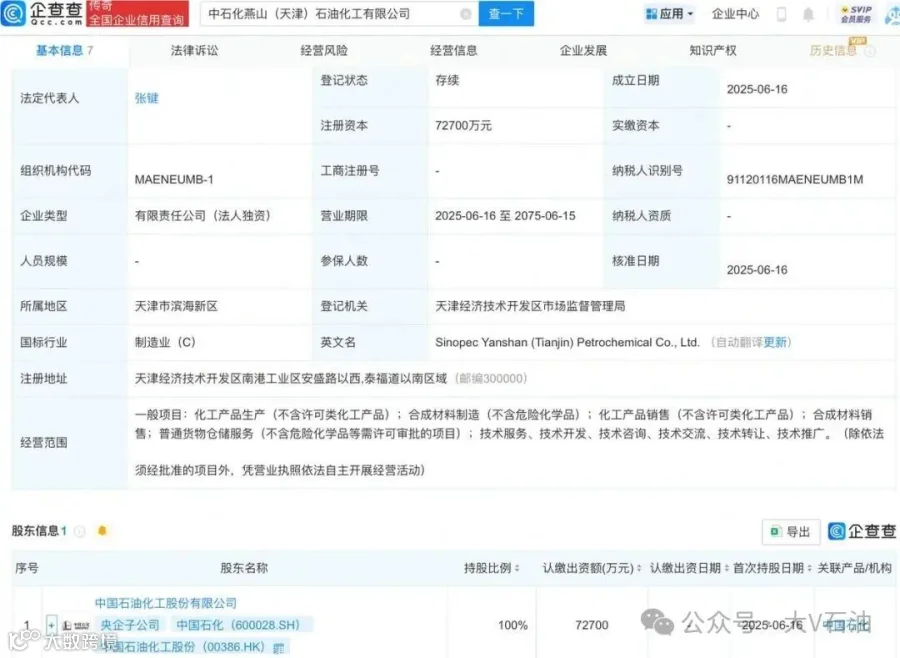Click the 中国石油化工股份 (00386.HK) tag
The height and width of the screenshot is (658, 900).
click(x=191, y=647)
